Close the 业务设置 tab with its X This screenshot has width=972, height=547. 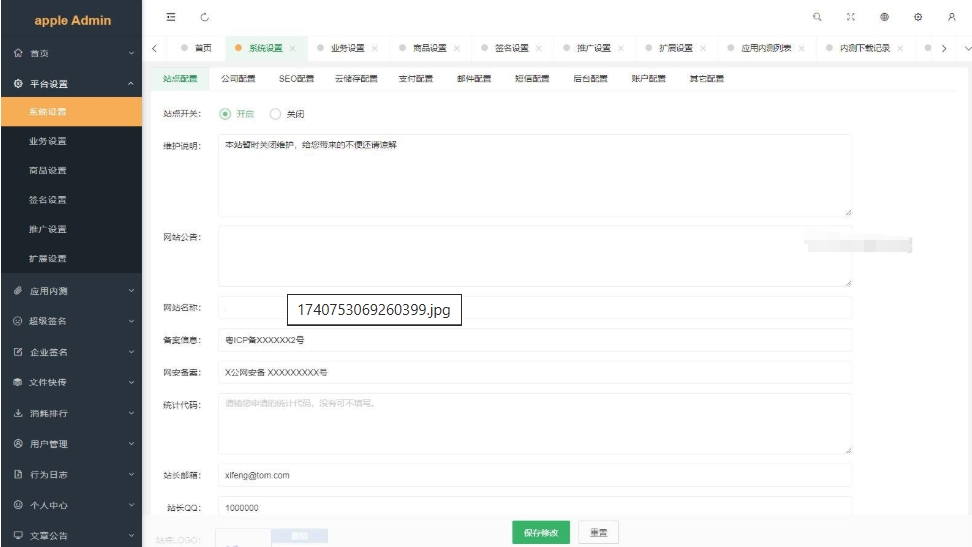coord(375,48)
